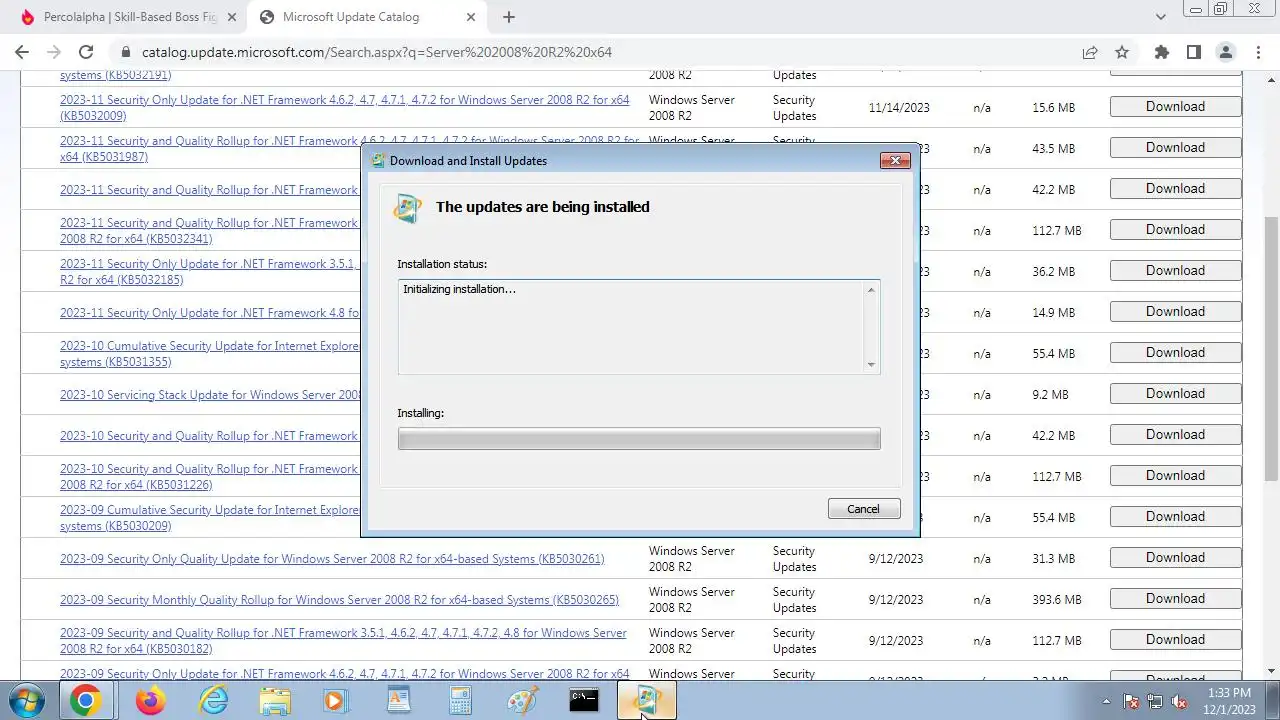
Task: Click the Installing progress bar
Action: pyautogui.click(x=639, y=438)
